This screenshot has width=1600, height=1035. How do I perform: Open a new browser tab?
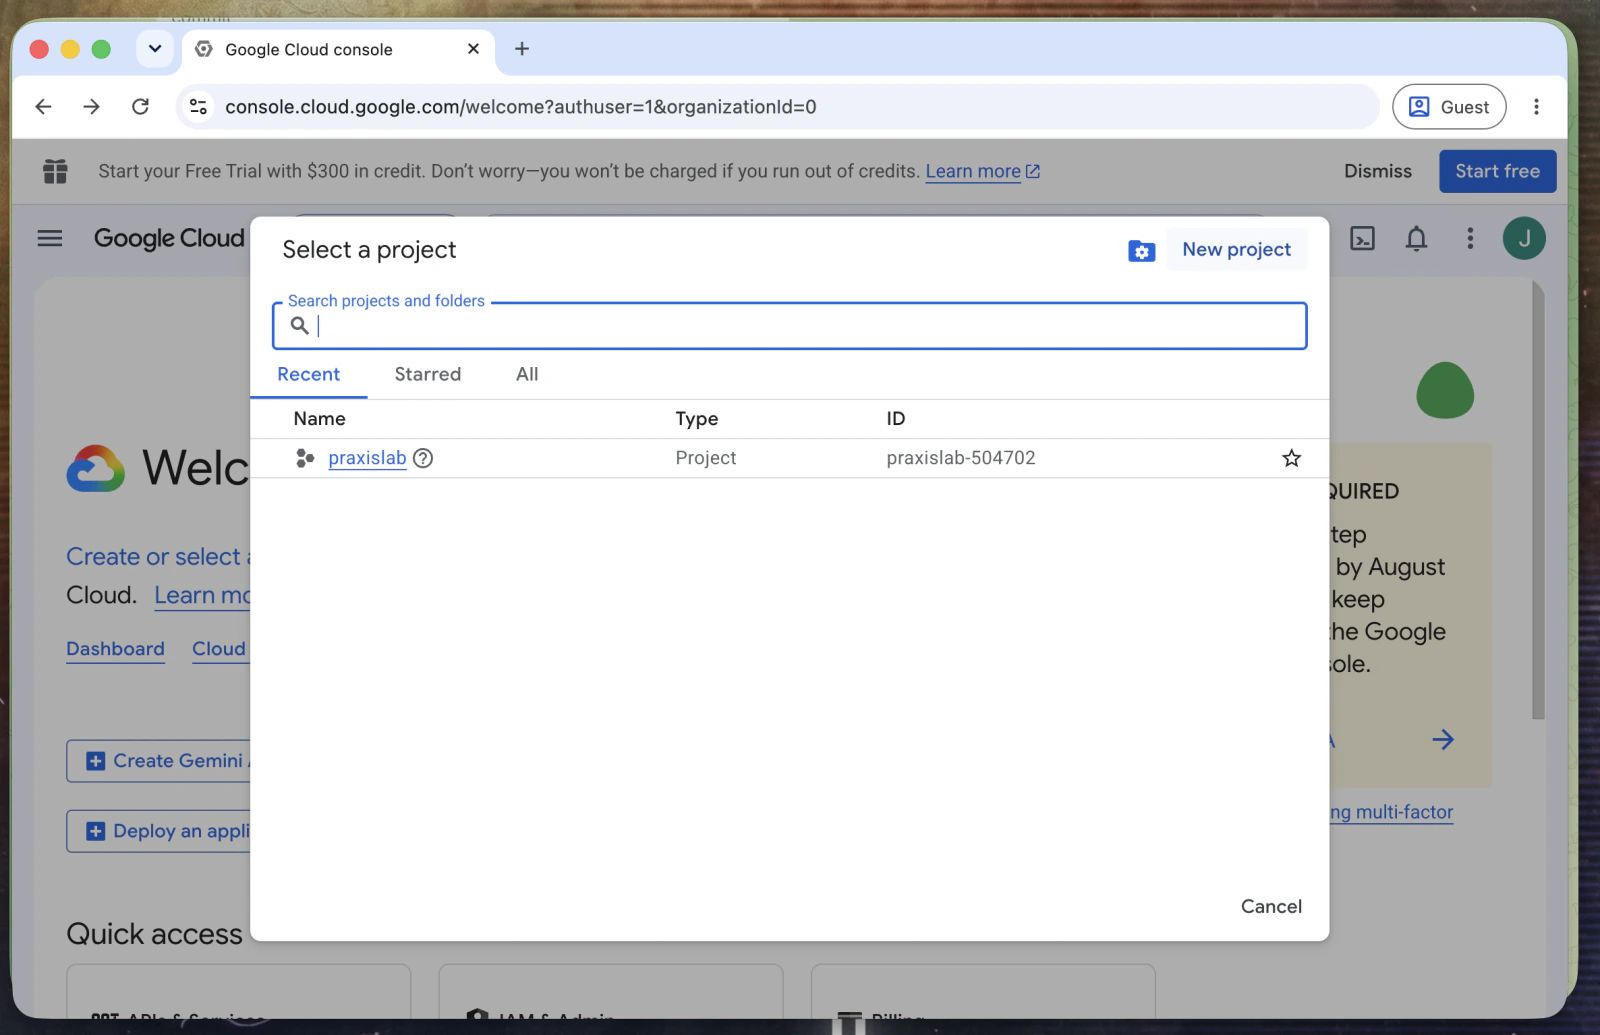(522, 49)
